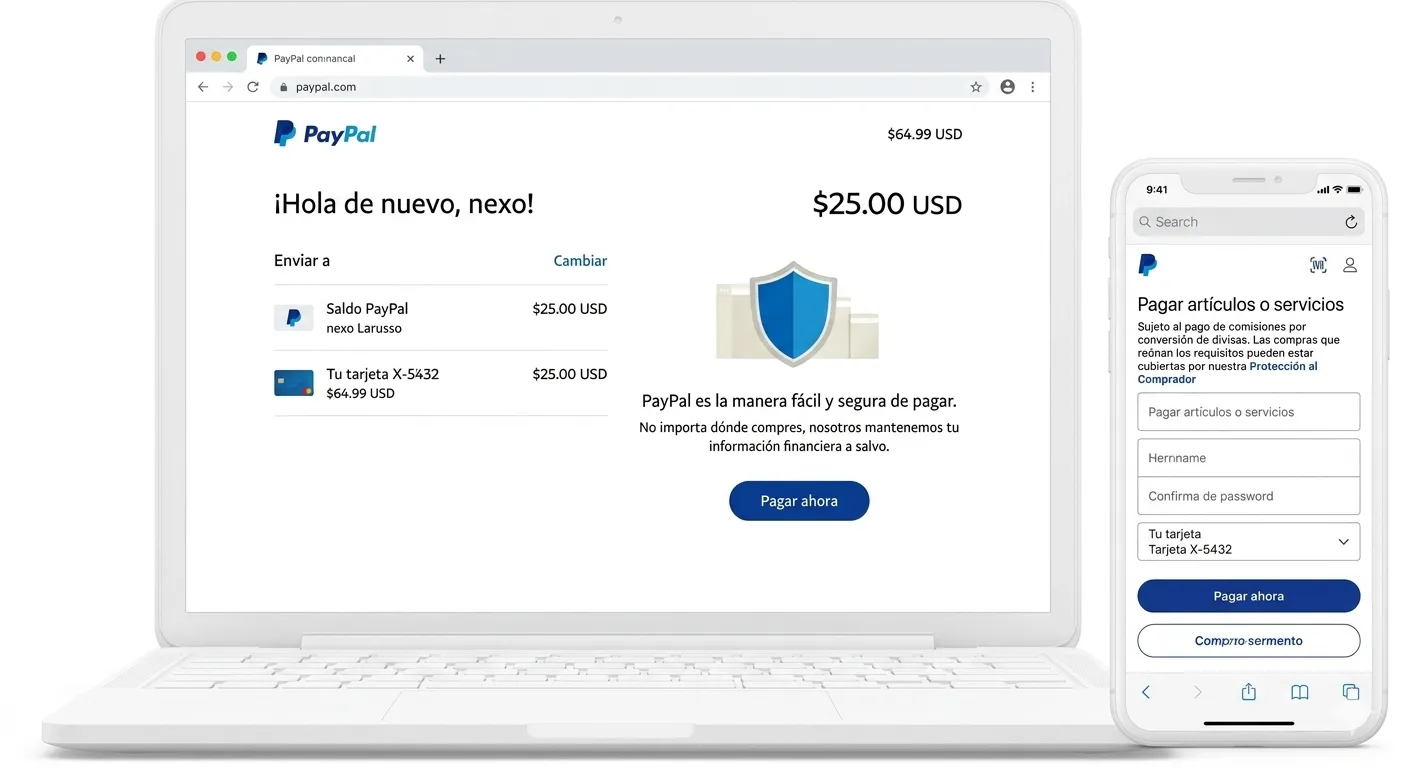Tap Pagar ahora on the phone
This screenshot has height=768, width=1408.
(x=1249, y=596)
